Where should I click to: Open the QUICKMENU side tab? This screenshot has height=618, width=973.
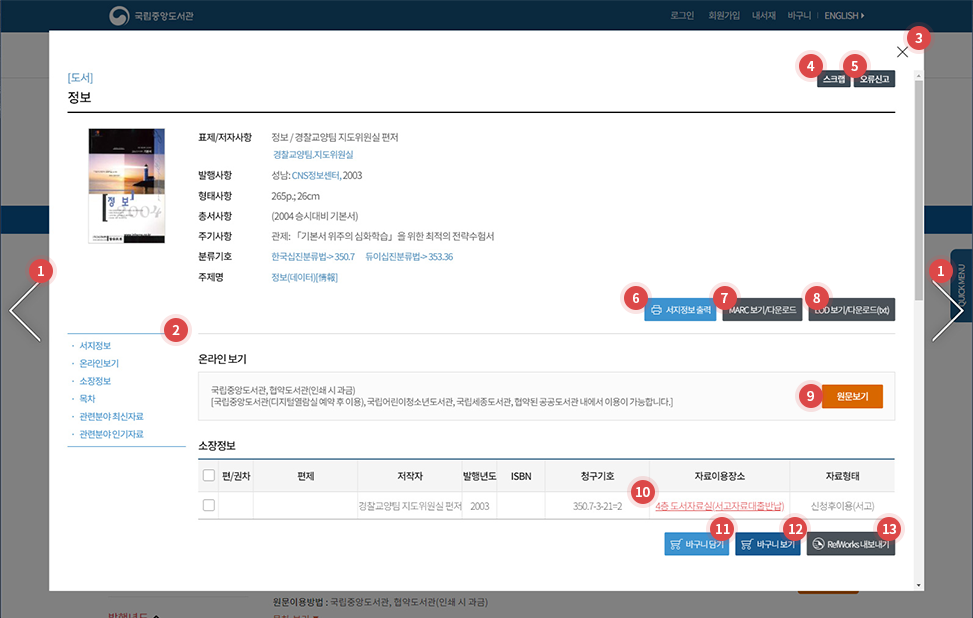point(961,285)
